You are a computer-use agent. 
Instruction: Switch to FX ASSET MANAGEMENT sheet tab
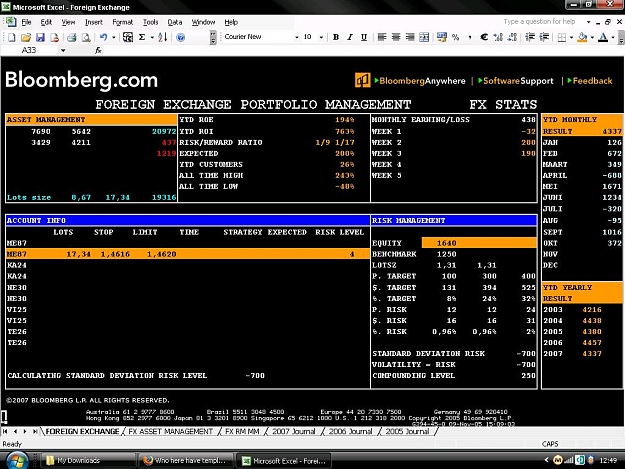click(x=171, y=431)
